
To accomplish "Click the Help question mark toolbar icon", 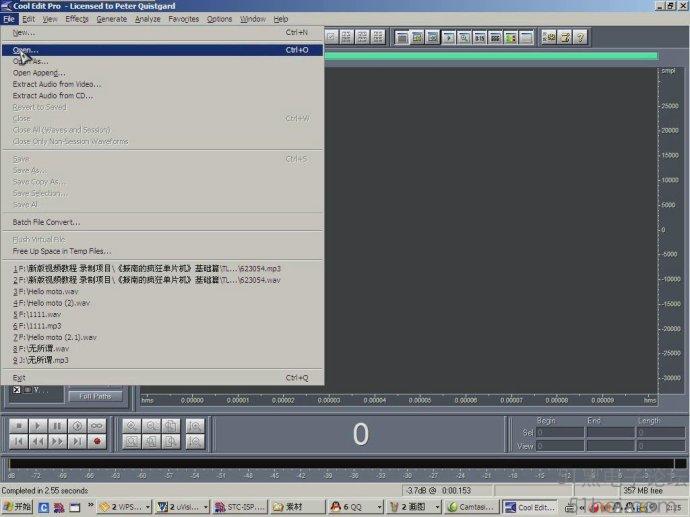I will [x=580, y=37].
